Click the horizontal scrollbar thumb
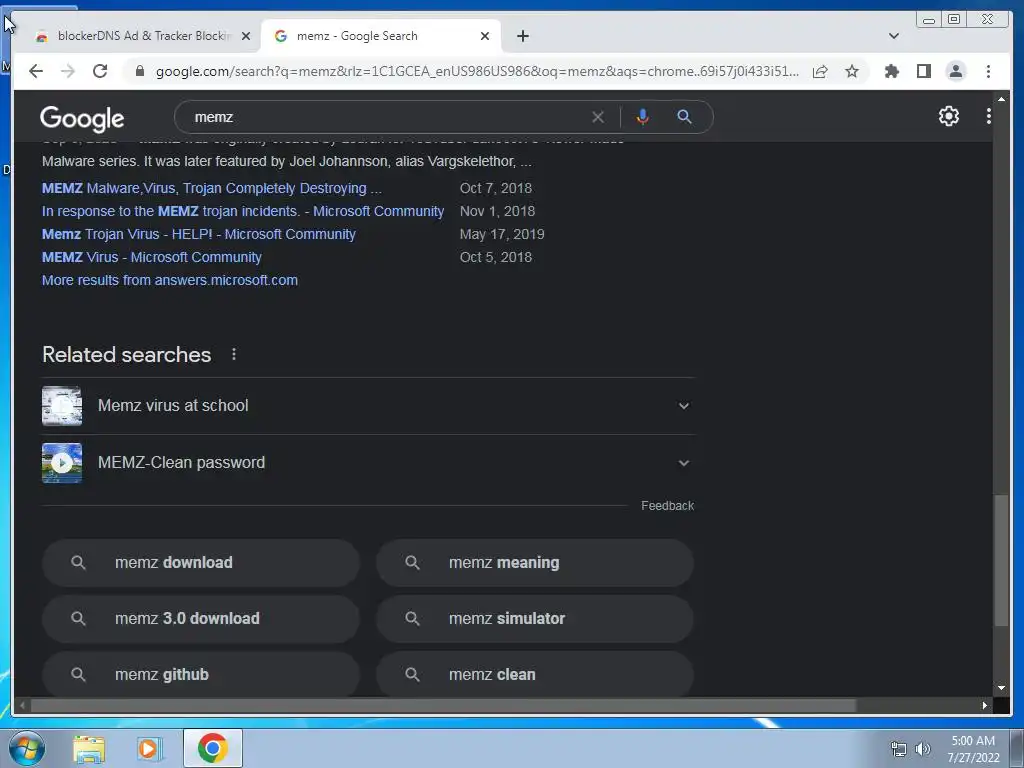Image resolution: width=1024 pixels, height=768 pixels. coord(443,705)
